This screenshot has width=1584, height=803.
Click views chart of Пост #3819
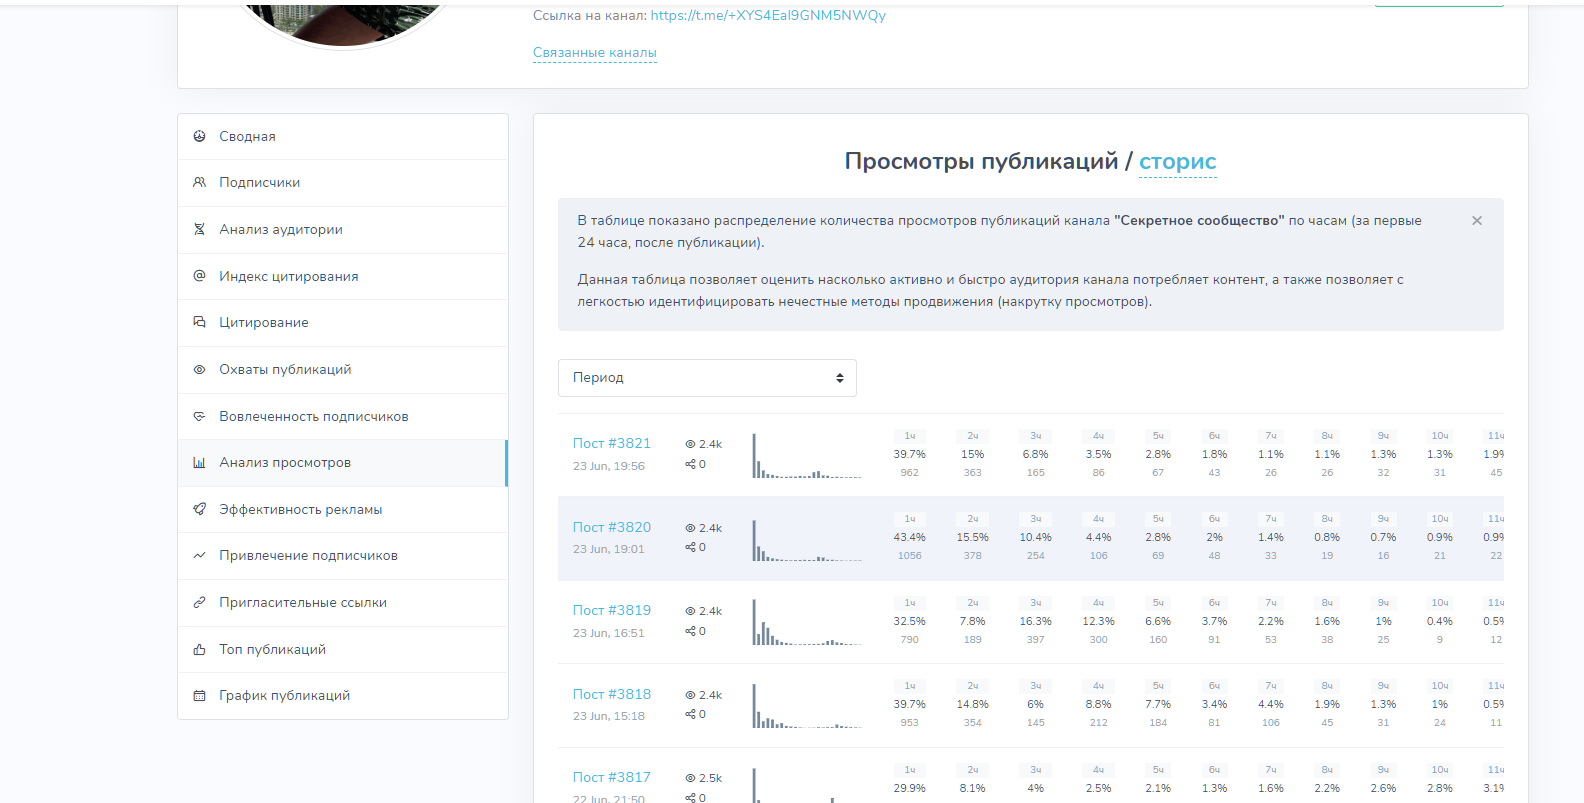coord(807,622)
